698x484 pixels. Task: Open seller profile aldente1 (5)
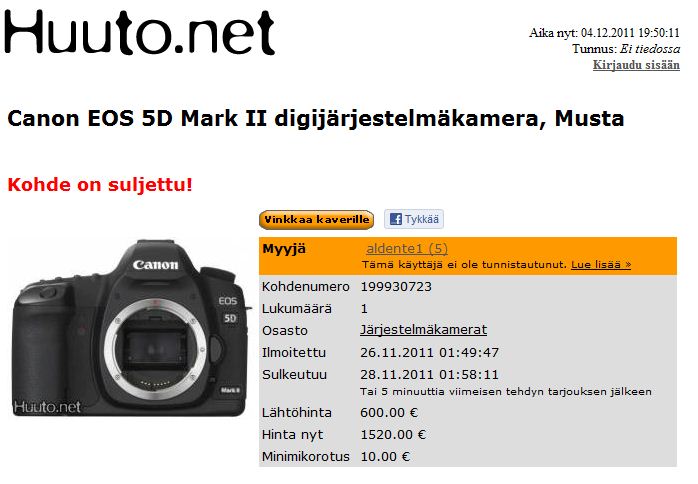tap(407, 248)
